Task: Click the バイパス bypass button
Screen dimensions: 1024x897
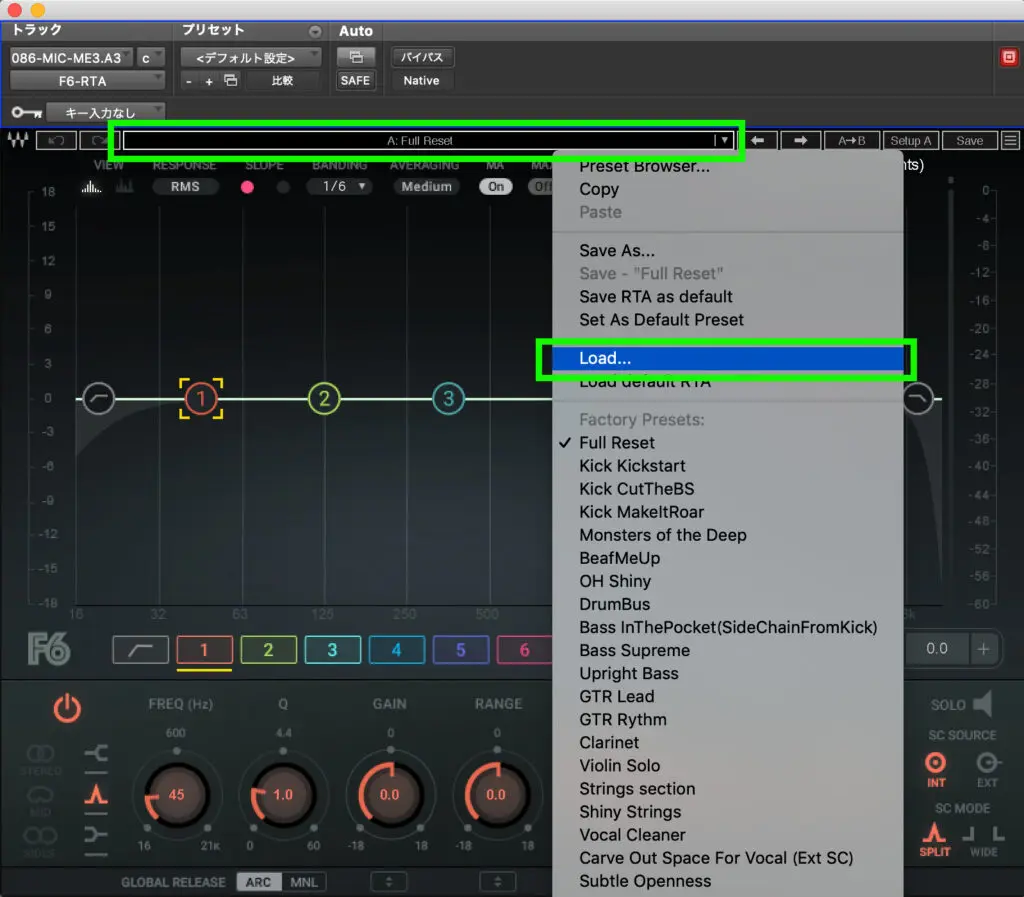Action: [421, 57]
